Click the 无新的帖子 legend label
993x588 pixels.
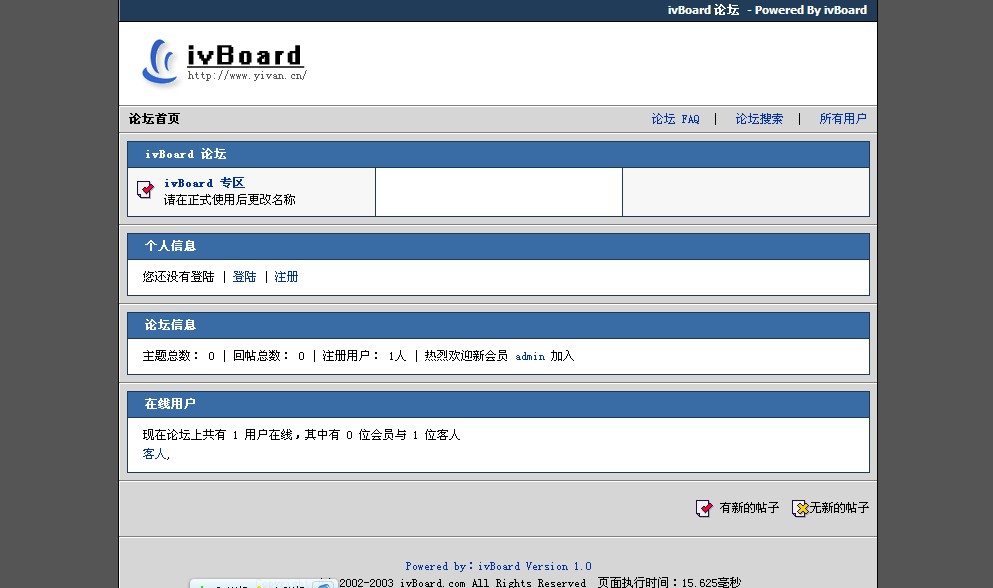point(839,508)
